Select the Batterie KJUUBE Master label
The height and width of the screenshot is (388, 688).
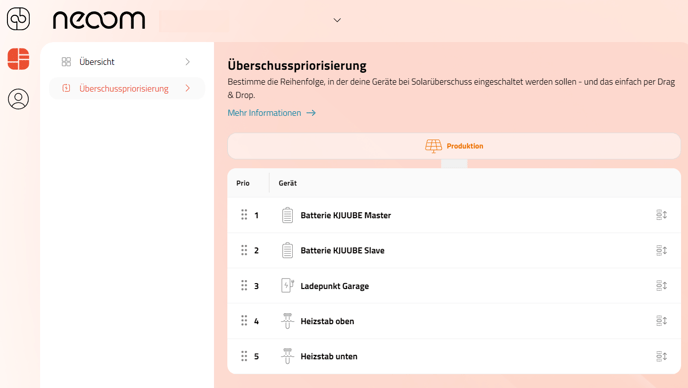pos(346,215)
